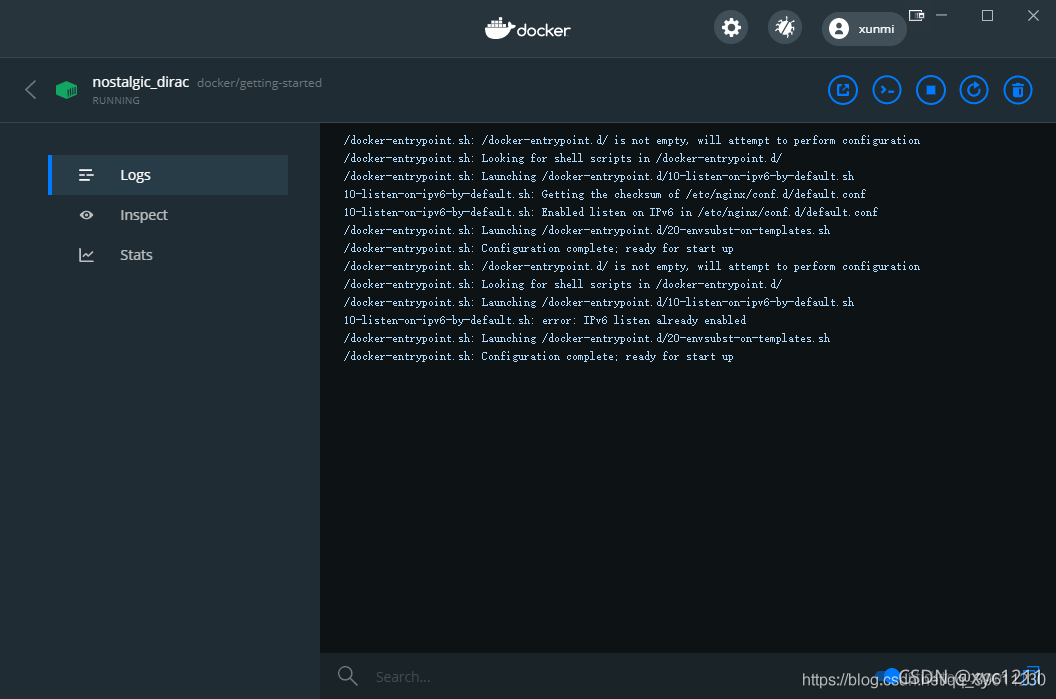The image size is (1056, 699).
Task: Restart the nostalgic_dirac container
Action: (974, 90)
